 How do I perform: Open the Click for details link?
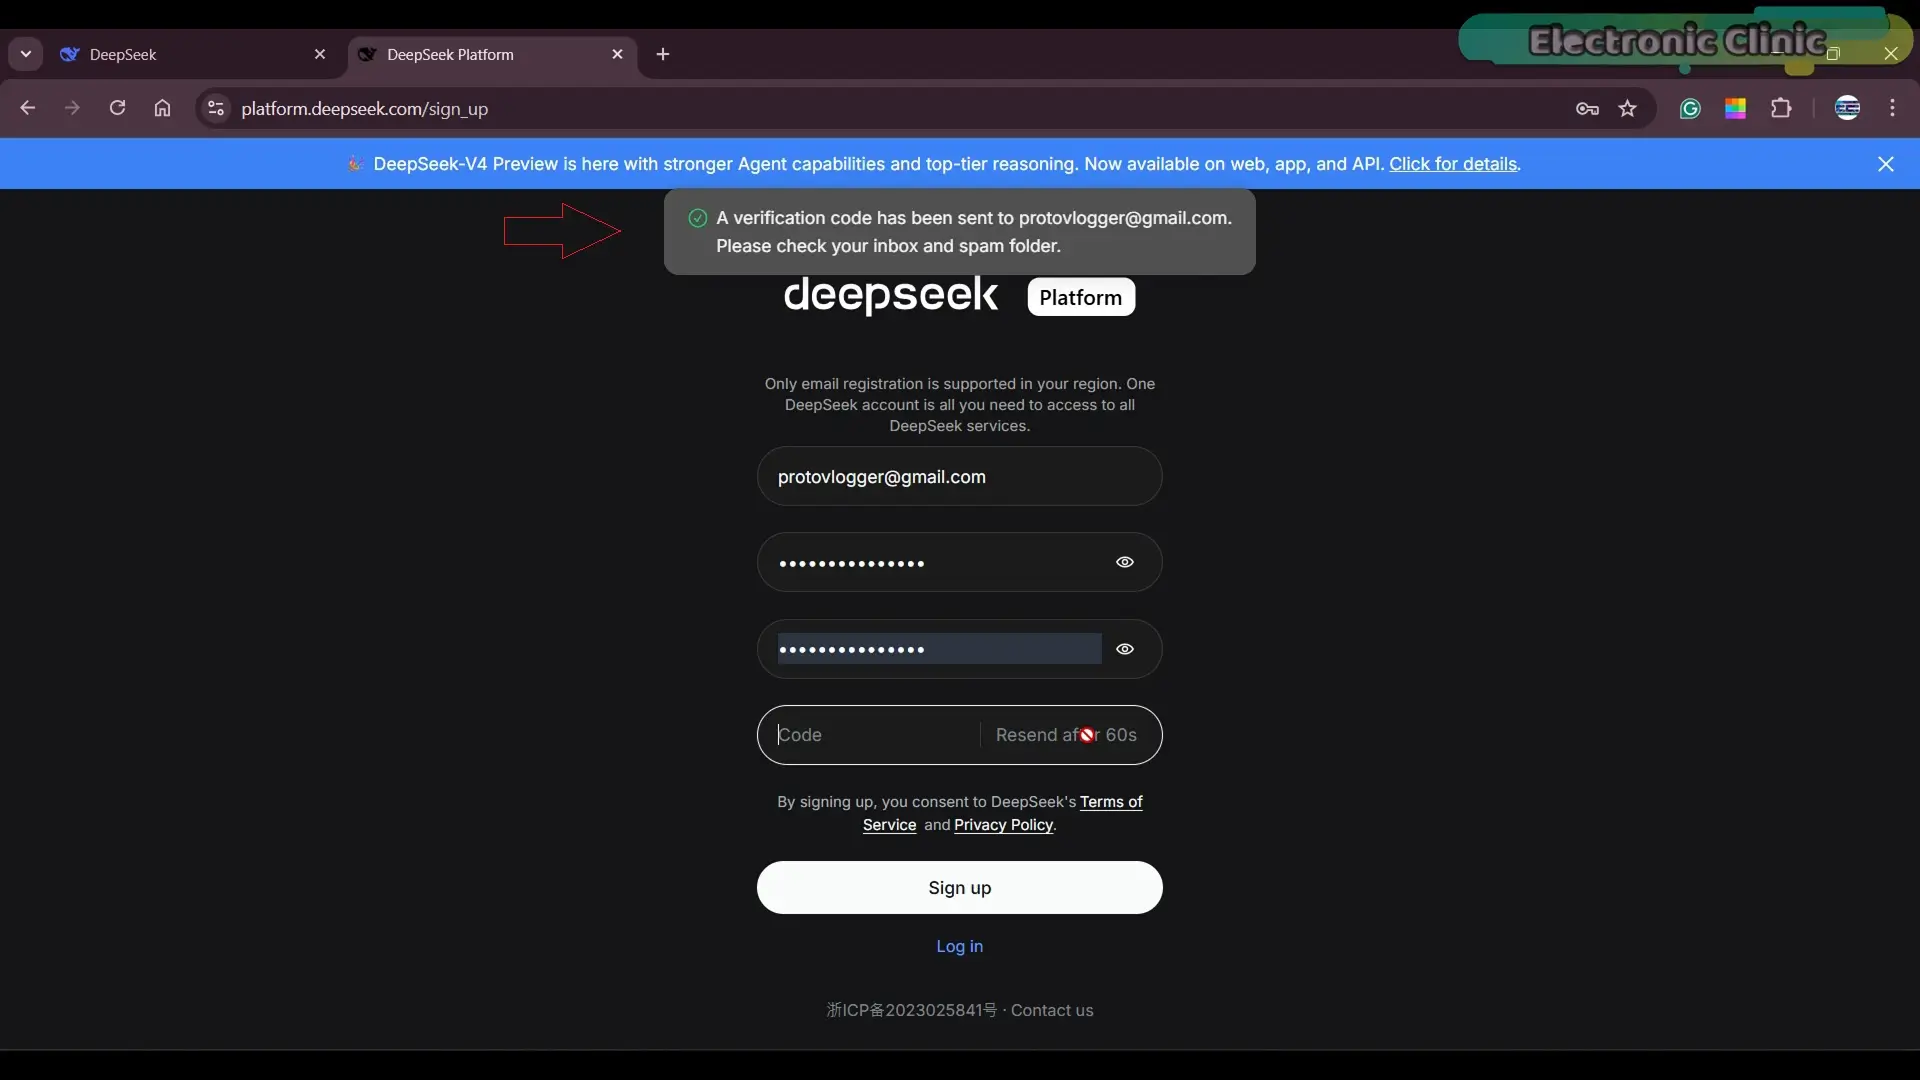(1453, 164)
